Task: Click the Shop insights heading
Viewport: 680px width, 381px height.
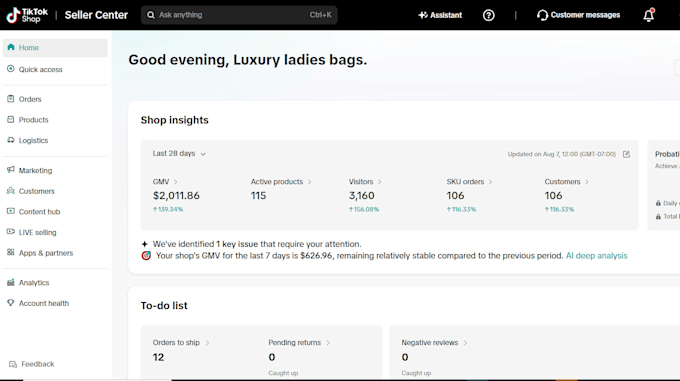Action: tap(174, 120)
